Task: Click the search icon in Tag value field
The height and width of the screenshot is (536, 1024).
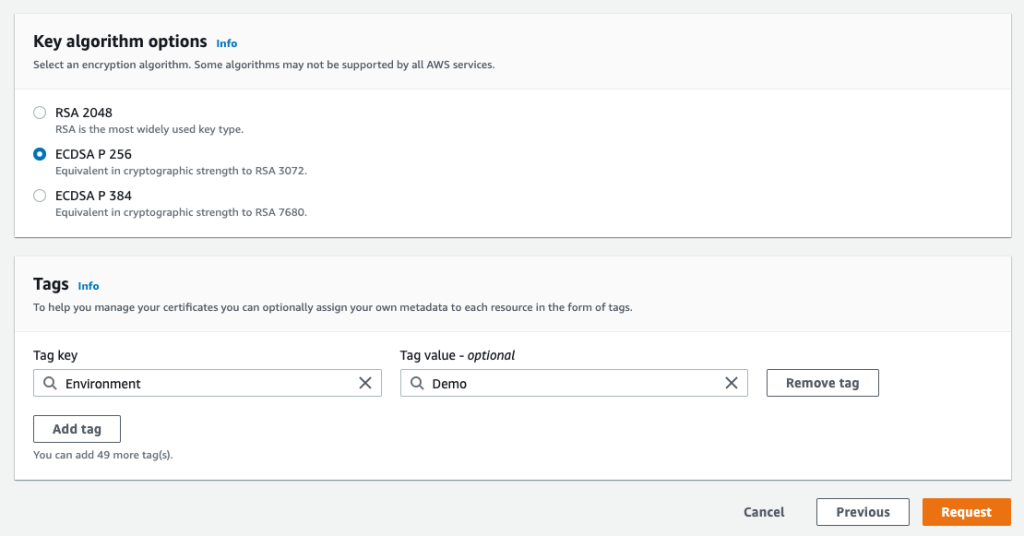Action: tap(415, 383)
